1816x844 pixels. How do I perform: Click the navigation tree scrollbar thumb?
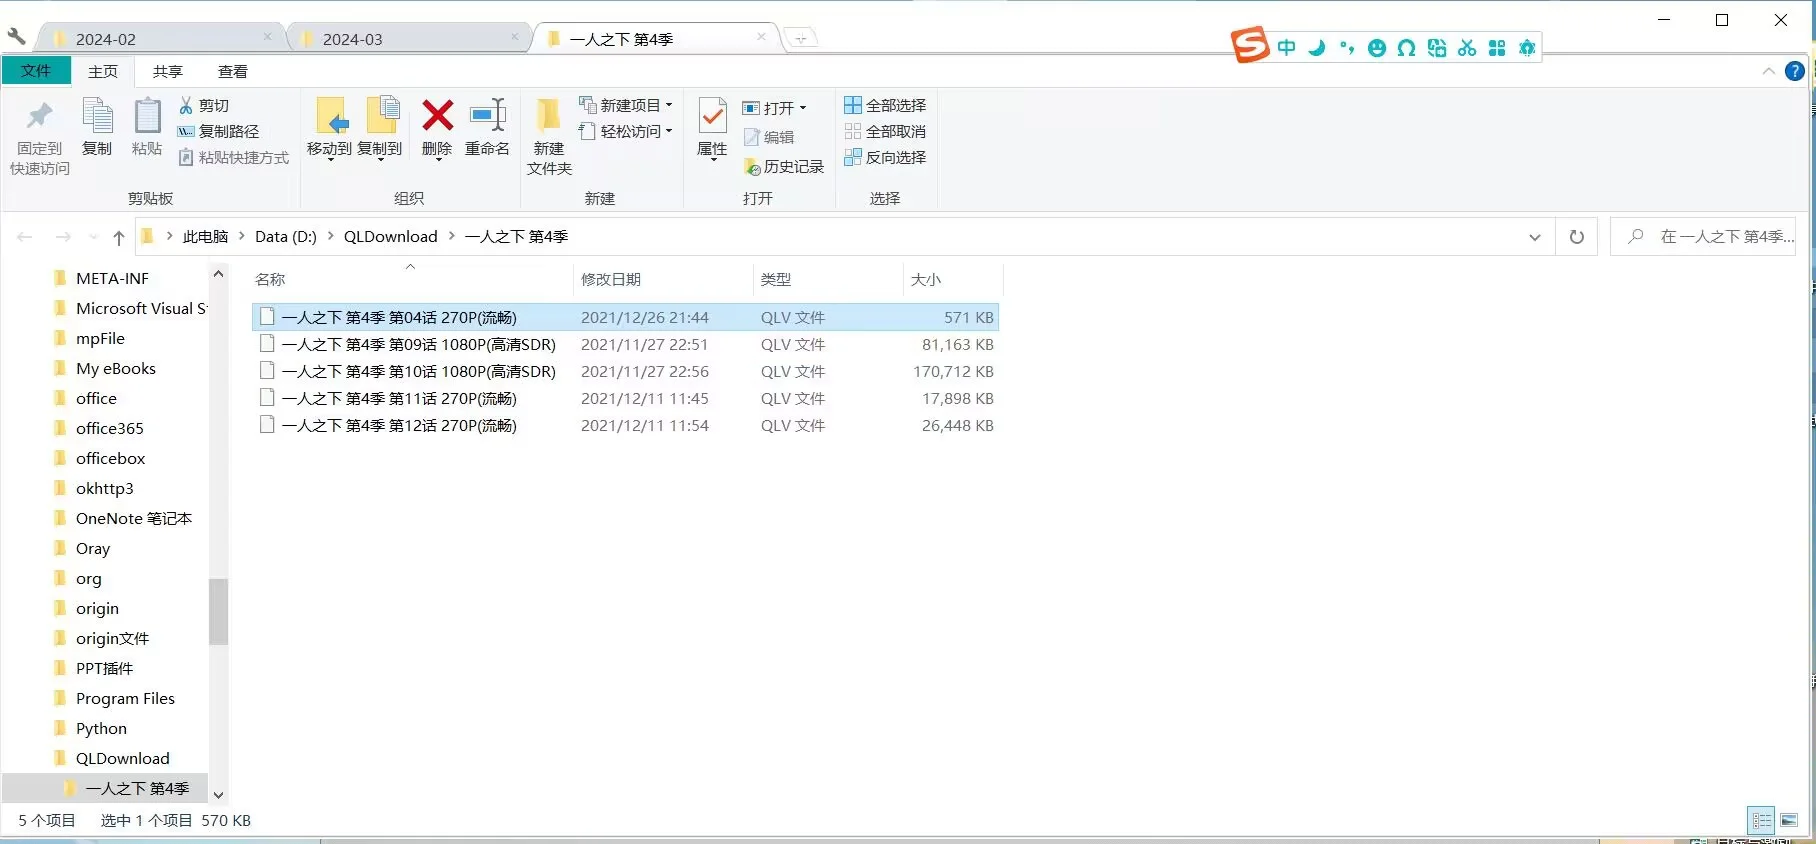pyautogui.click(x=218, y=611)
